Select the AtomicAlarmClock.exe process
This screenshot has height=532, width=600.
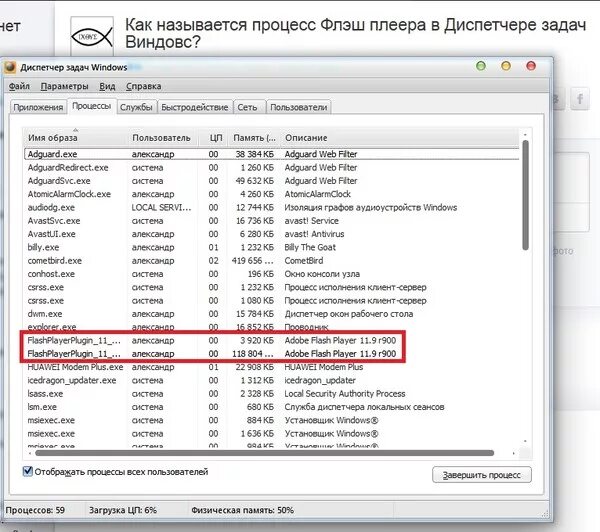click(272, 194)
